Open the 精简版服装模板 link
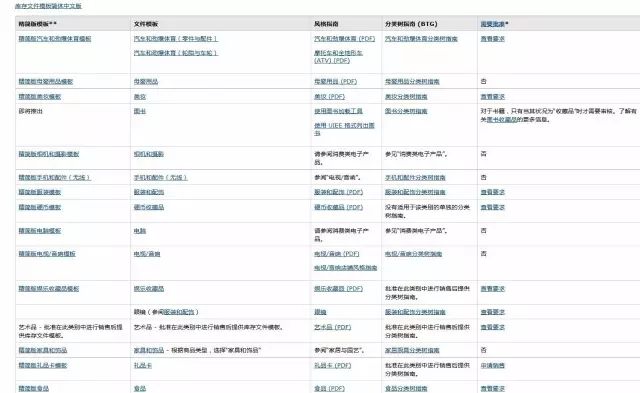 40,192
